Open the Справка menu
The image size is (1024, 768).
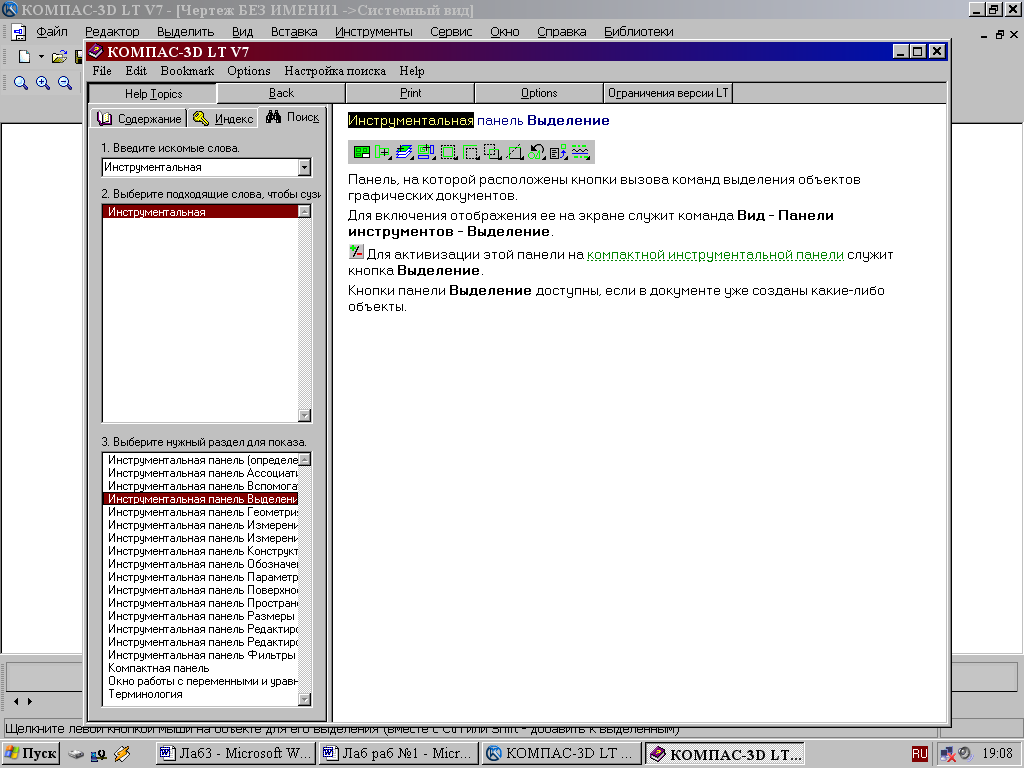coord(562,31)
